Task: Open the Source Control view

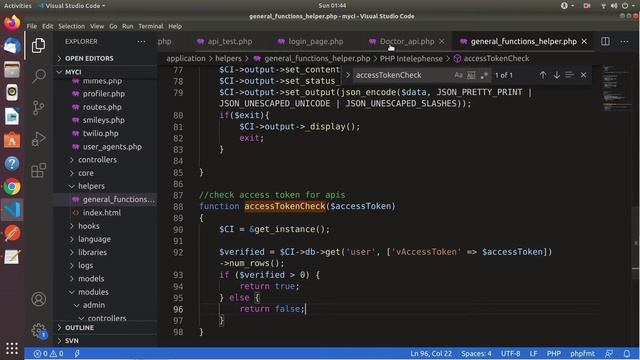Action: pos(38,108)
